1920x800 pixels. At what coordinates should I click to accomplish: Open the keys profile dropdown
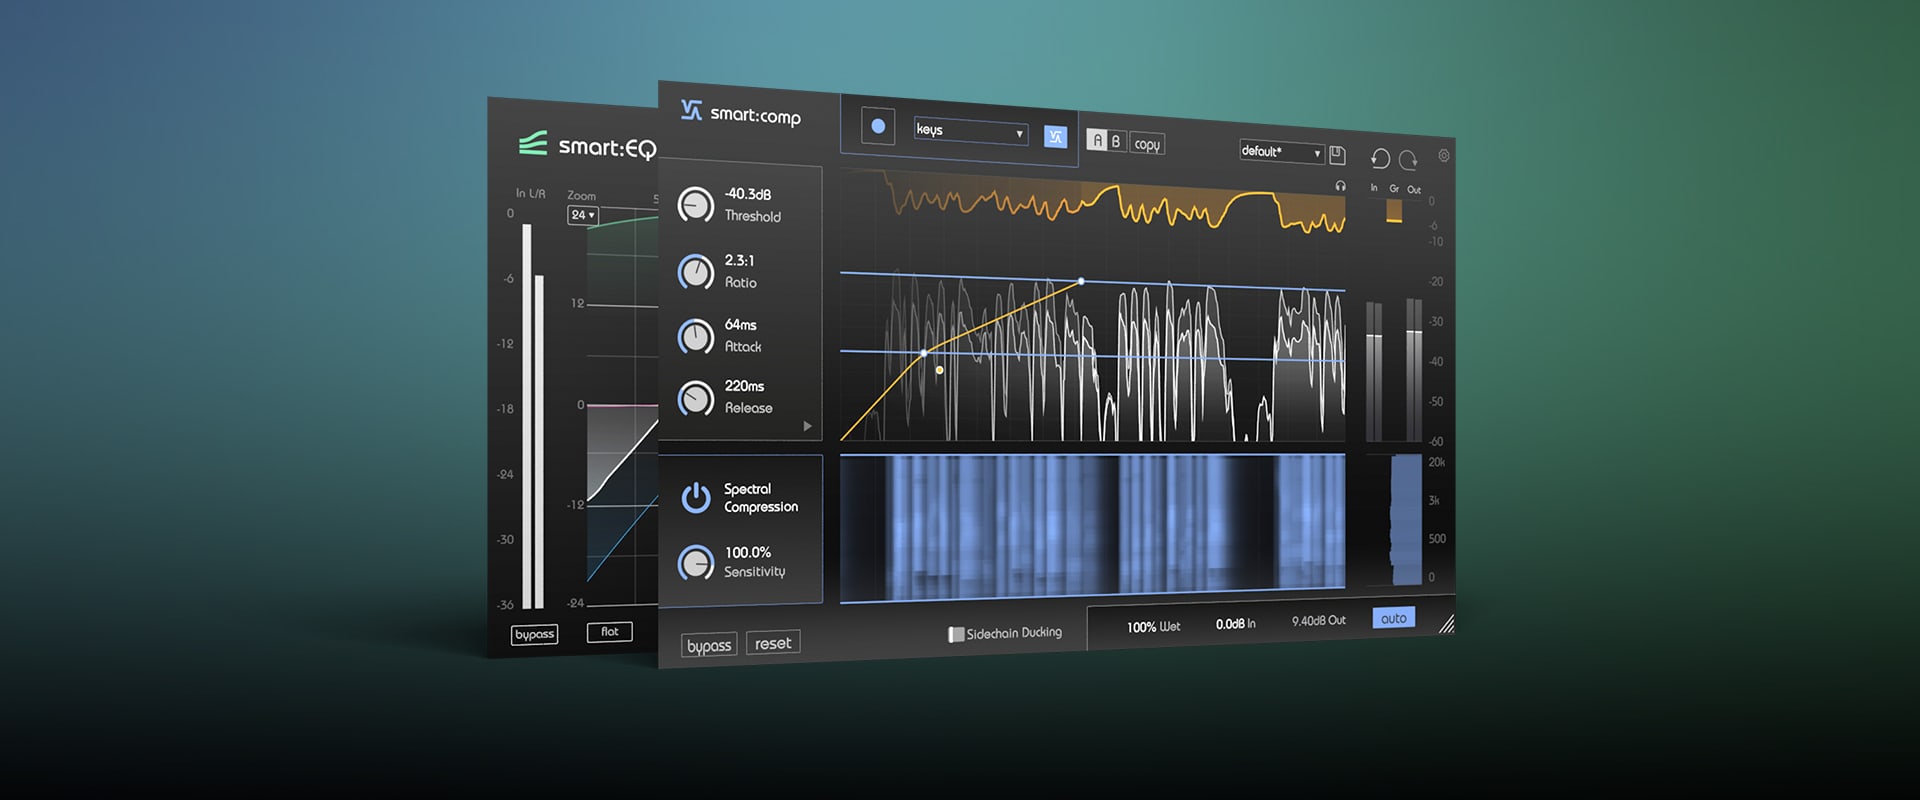click(970, 132)
